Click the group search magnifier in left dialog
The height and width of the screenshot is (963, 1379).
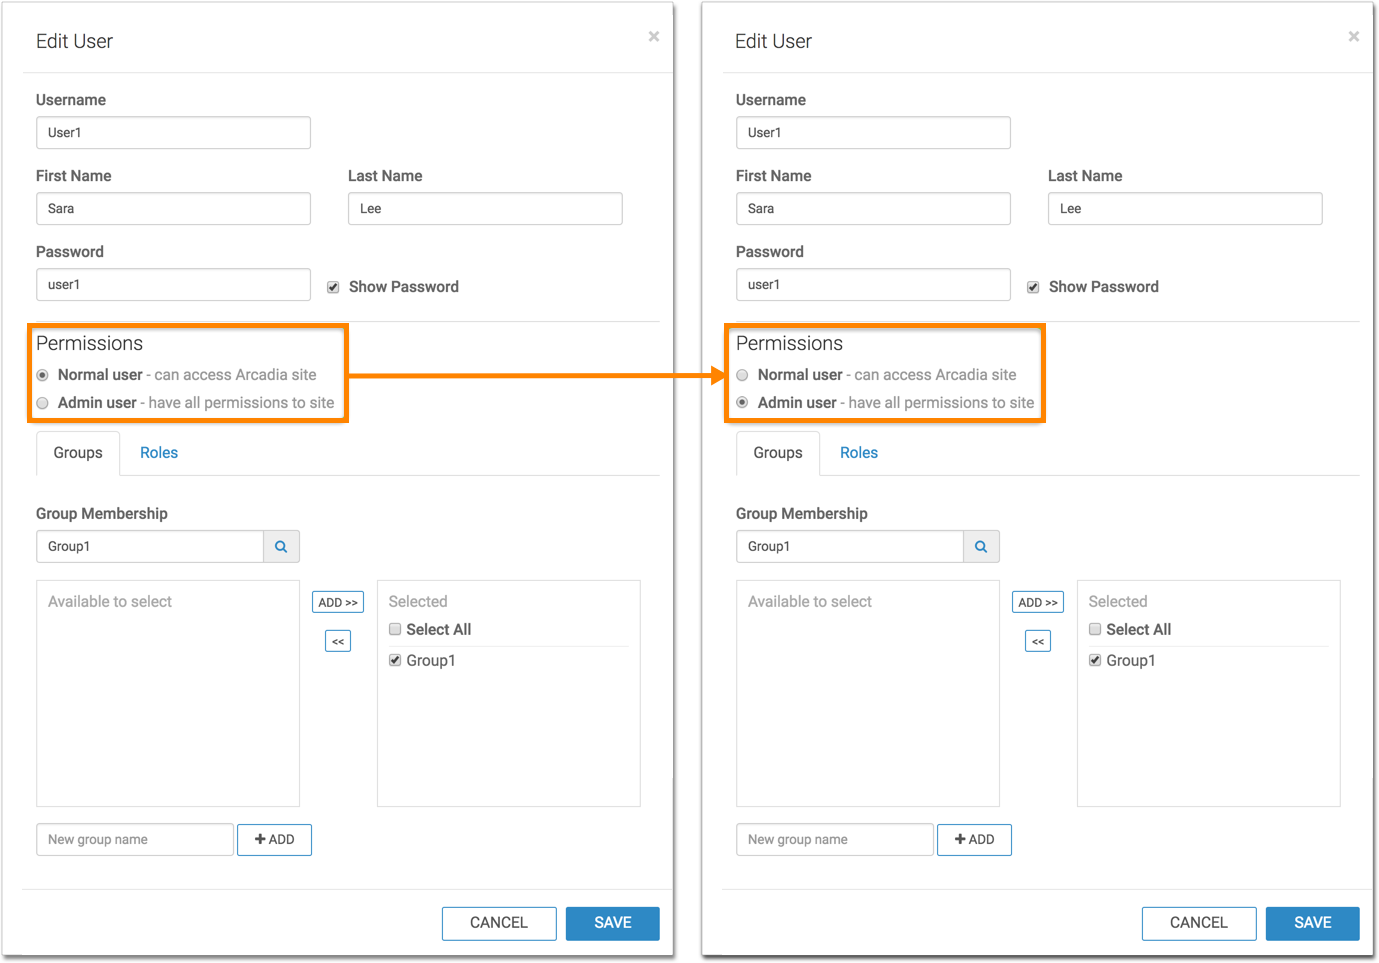[281, 547]
